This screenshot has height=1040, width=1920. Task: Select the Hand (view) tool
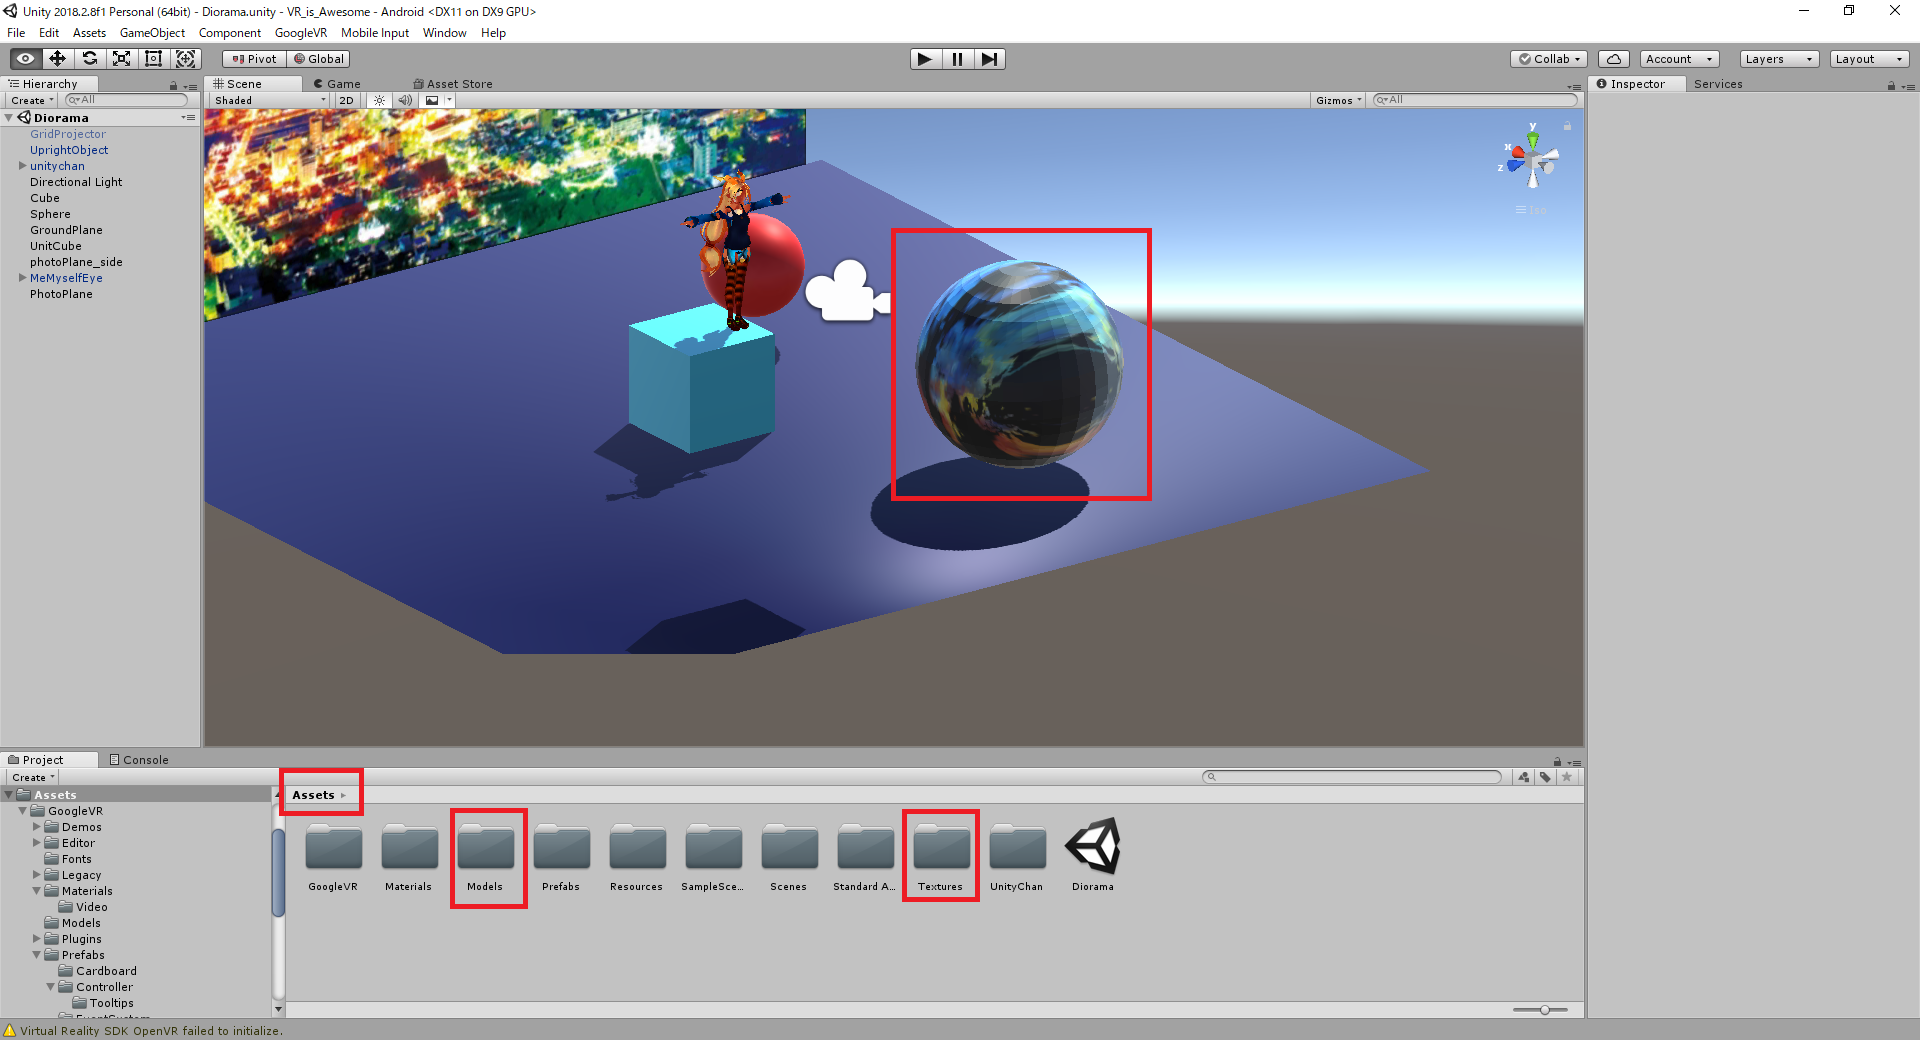pos(25,59)
